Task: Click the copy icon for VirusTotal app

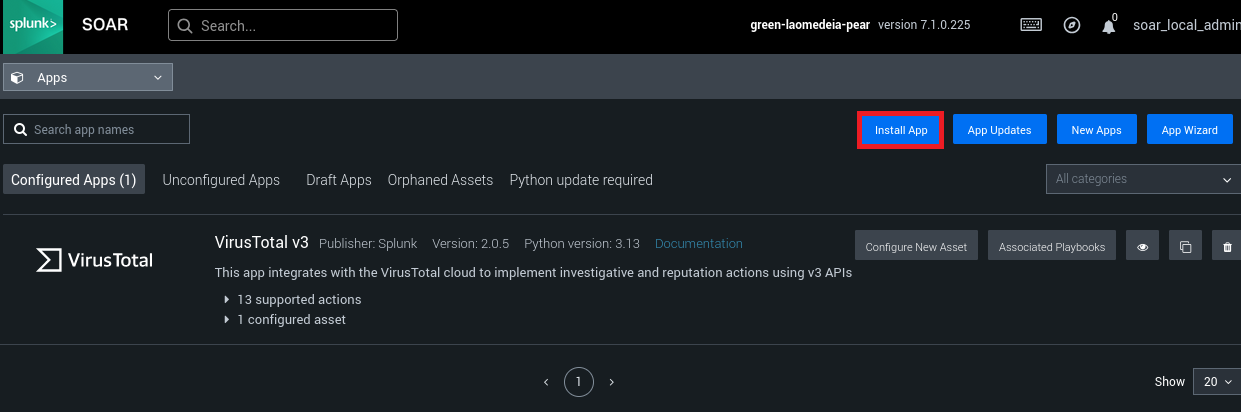Action: [x=1185, y=246]
